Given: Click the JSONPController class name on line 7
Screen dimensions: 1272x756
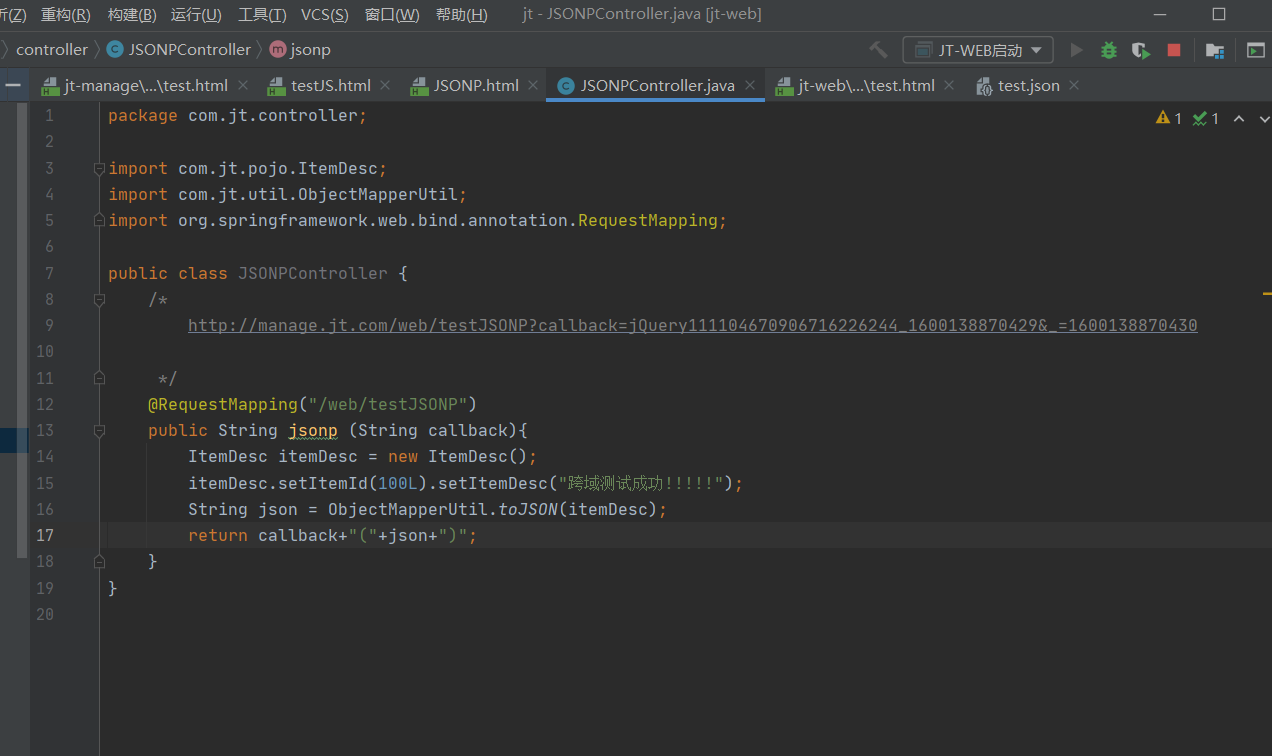Looking at the screenshot, I should pyautogui.click(x=313, y=273).
